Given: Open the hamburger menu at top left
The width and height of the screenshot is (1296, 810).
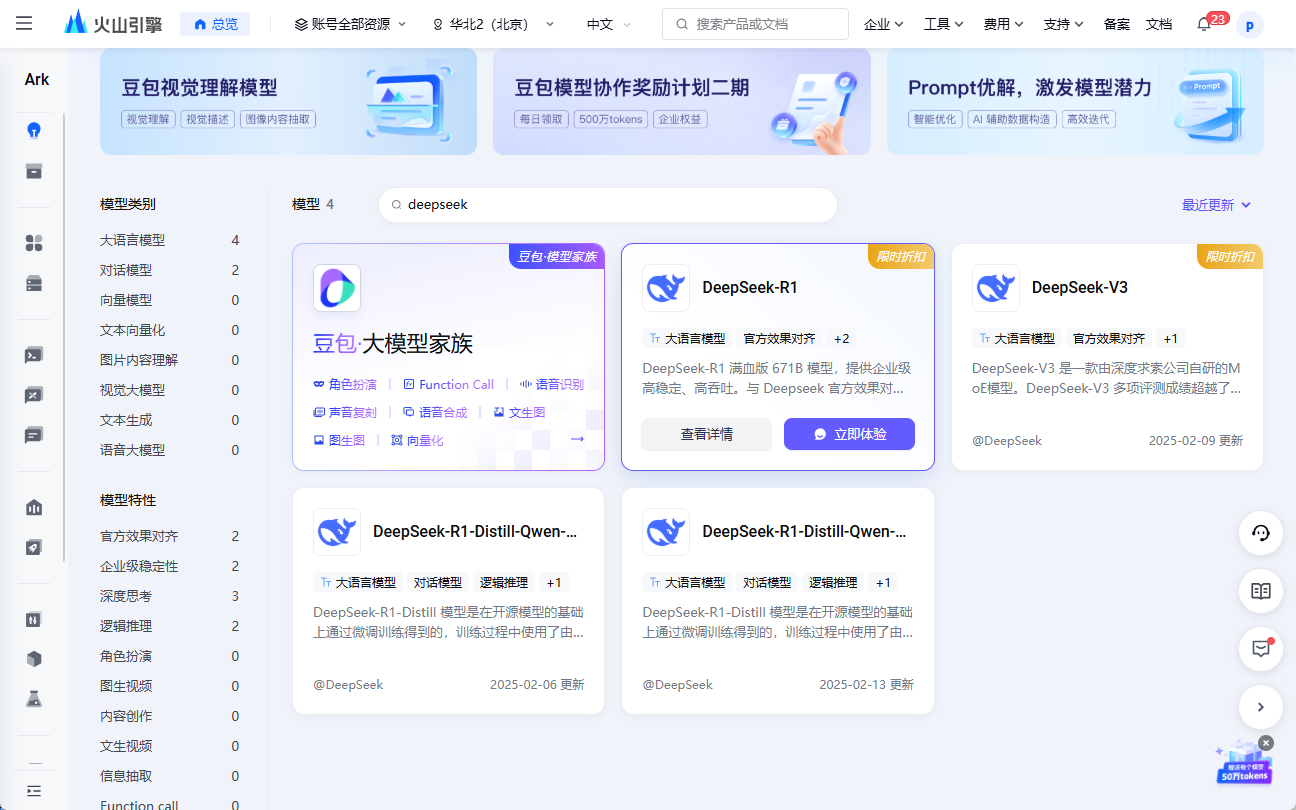Looking at the screenshot, I should click(24, 23).
